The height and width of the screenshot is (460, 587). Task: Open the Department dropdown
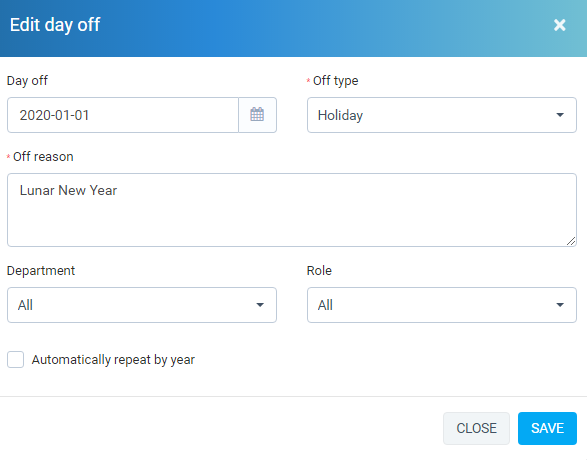[142, 305]
